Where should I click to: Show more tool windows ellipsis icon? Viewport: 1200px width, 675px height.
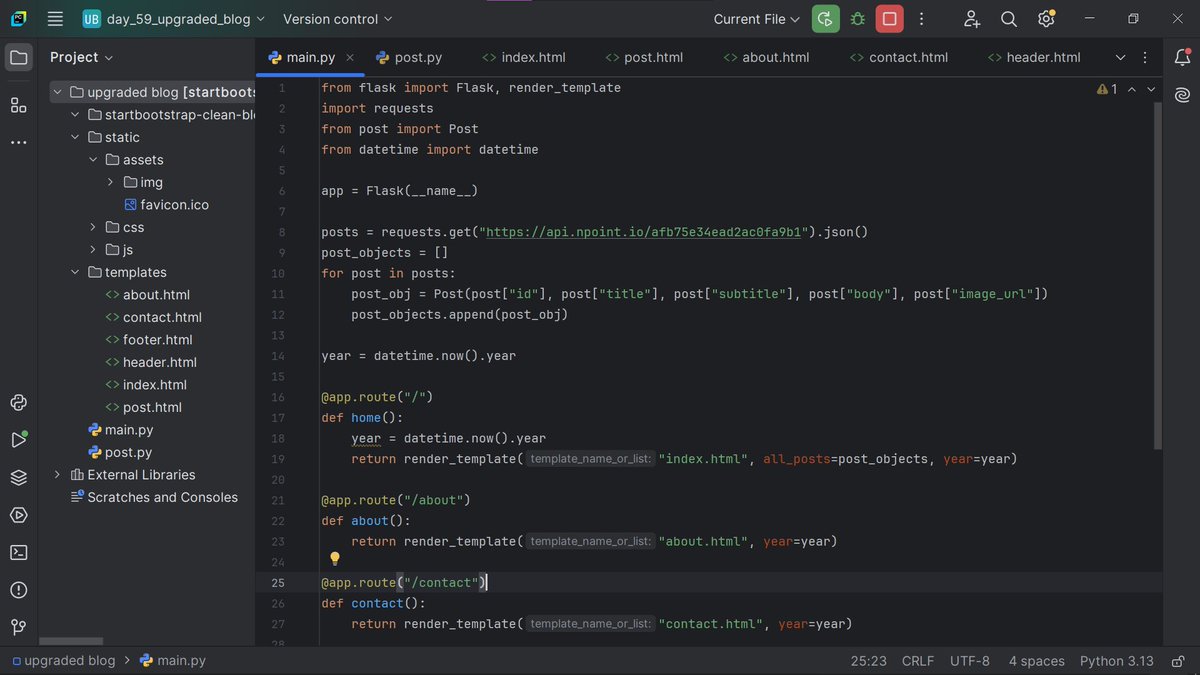click(x=19, y=142)
